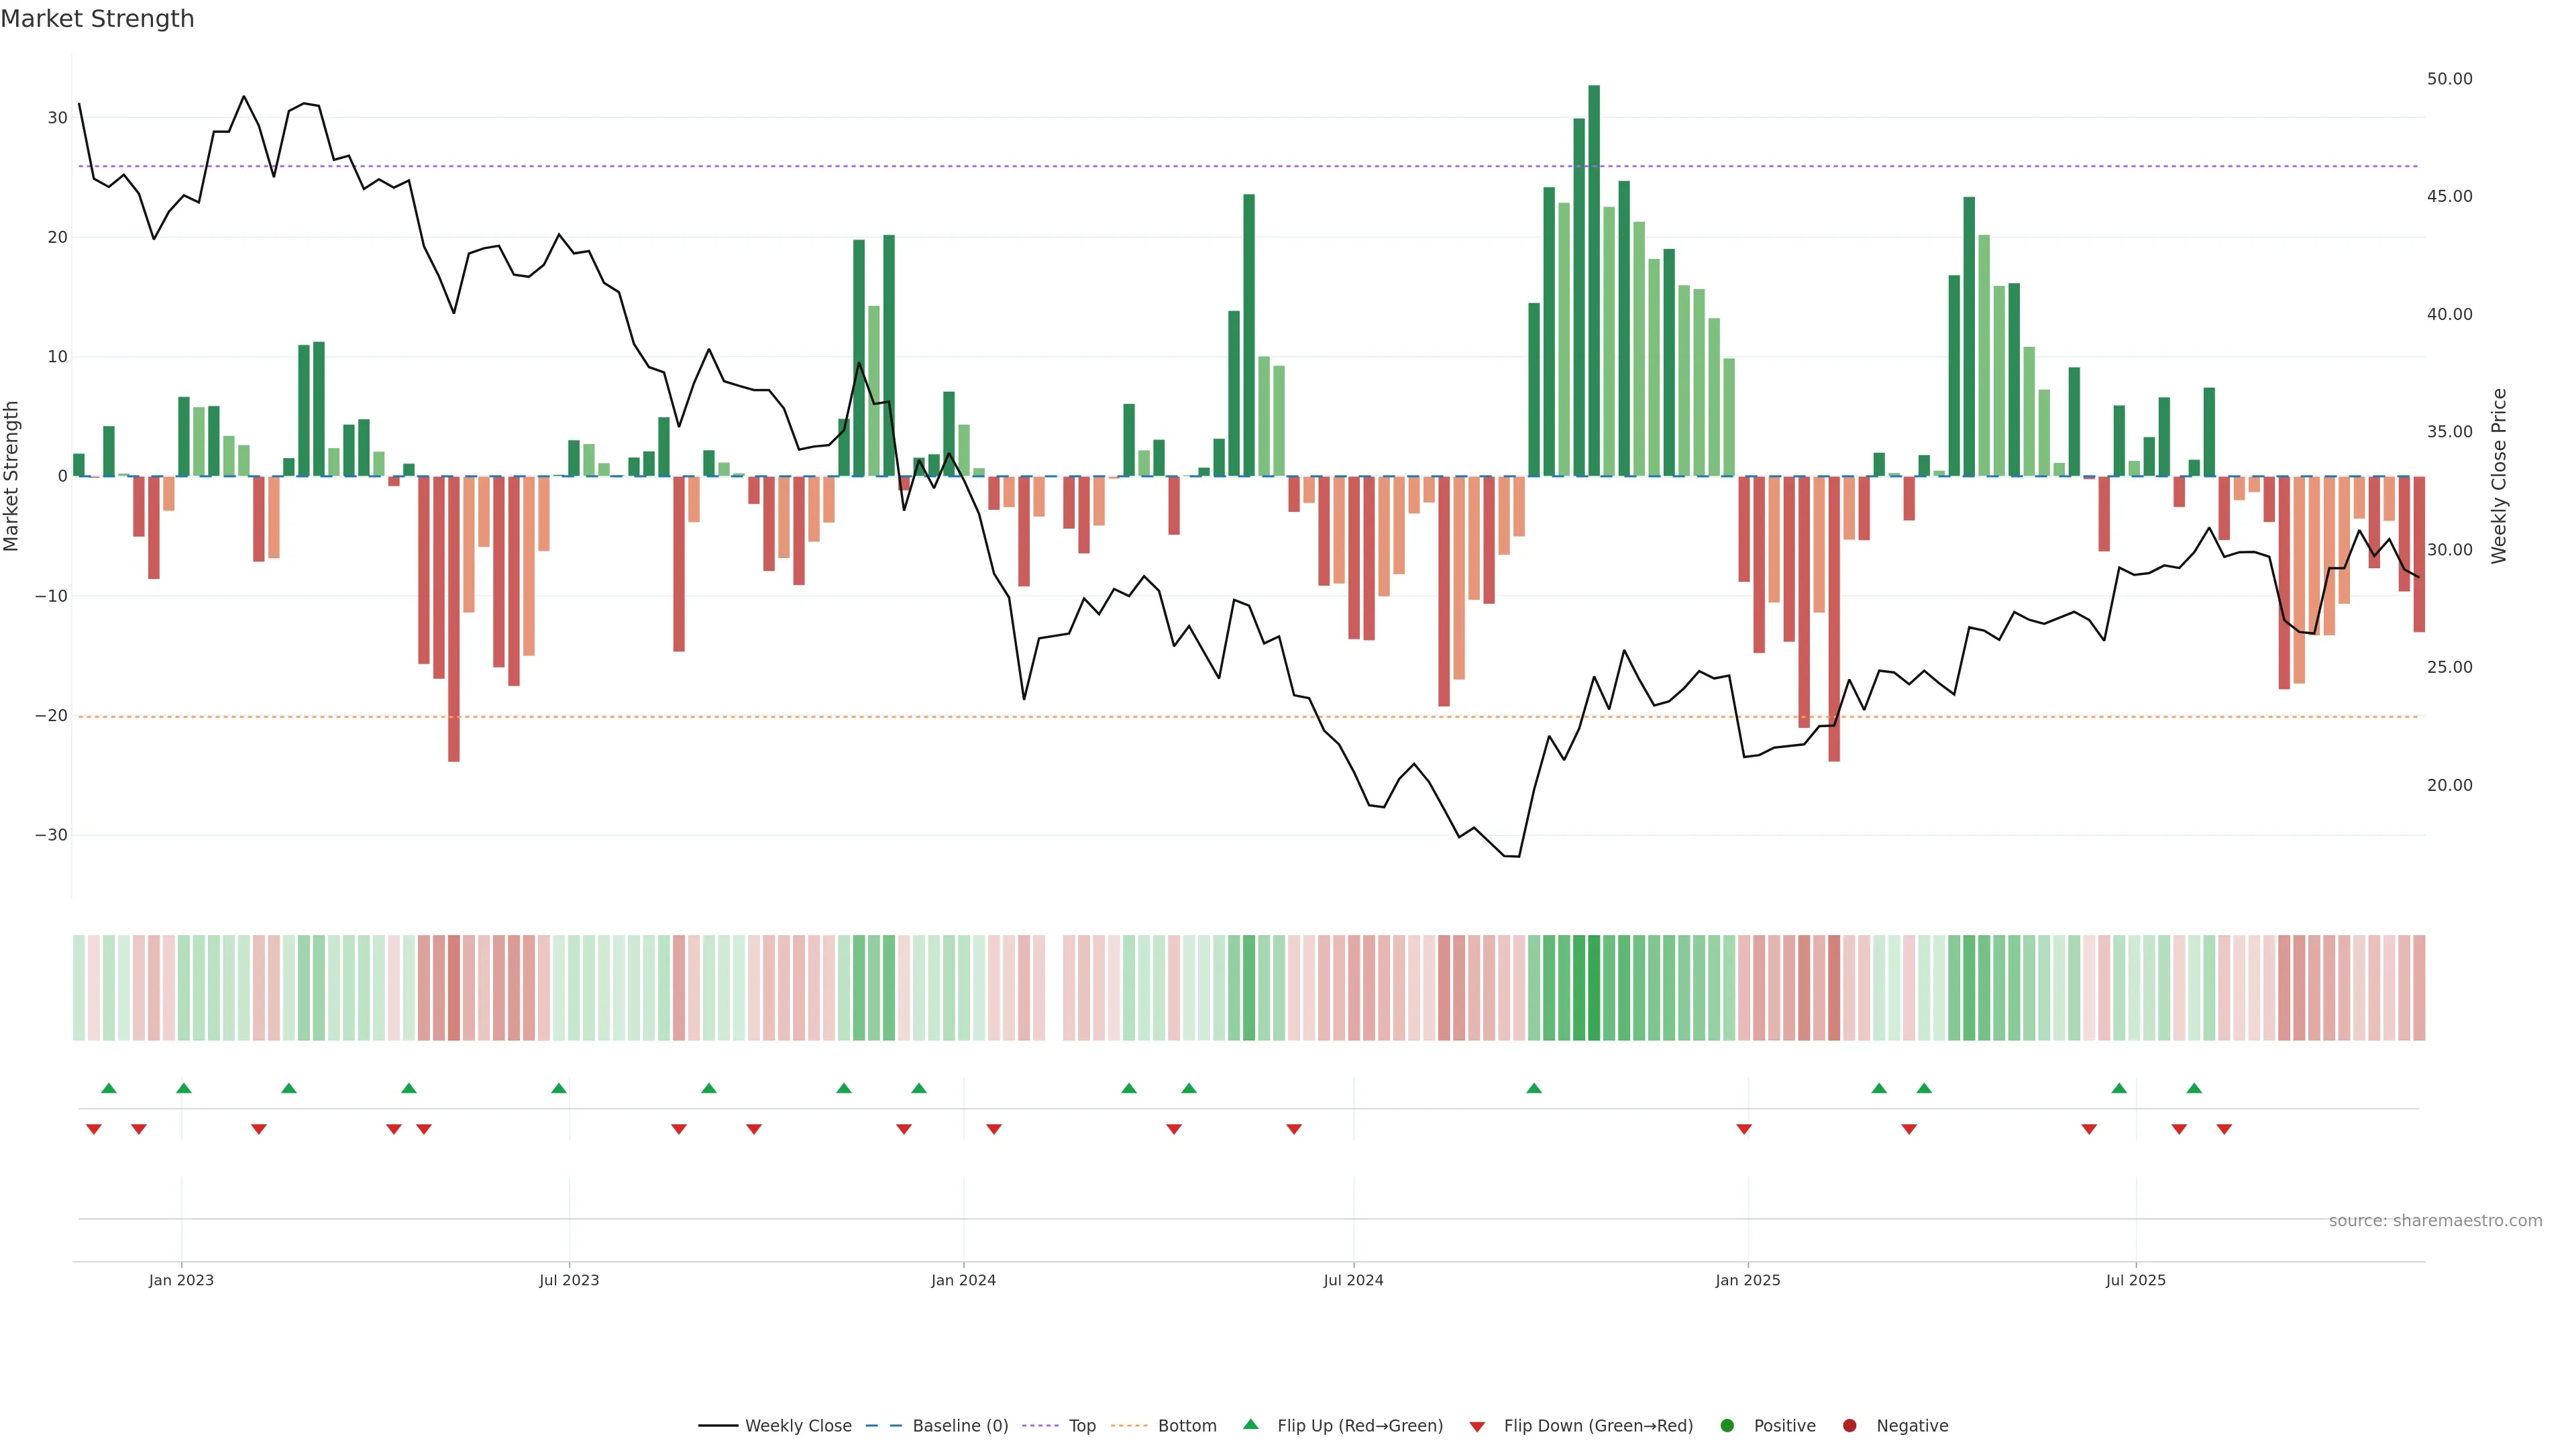
Task: Click darkest green heatmap cell
Action: click(1594, 987)
